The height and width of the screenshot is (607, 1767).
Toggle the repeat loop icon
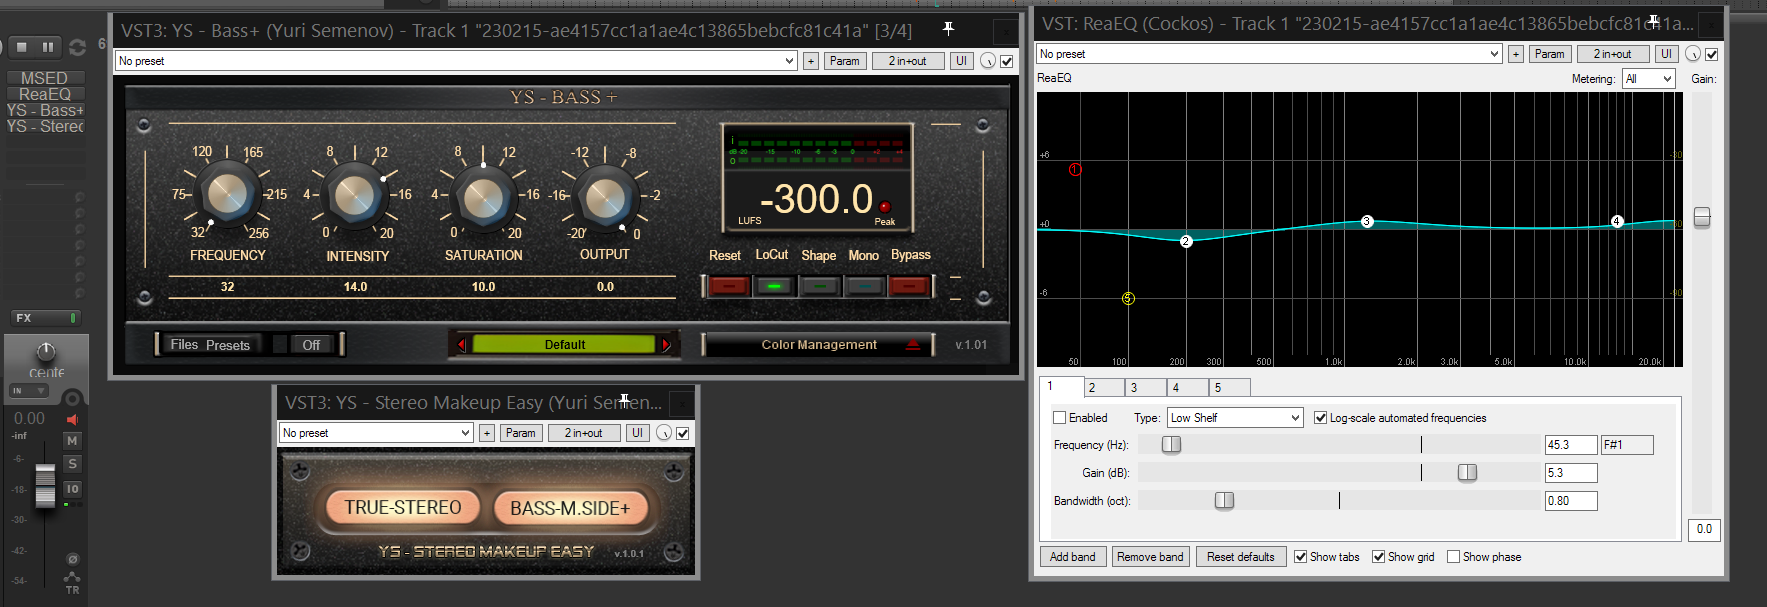tap(77, 47)
